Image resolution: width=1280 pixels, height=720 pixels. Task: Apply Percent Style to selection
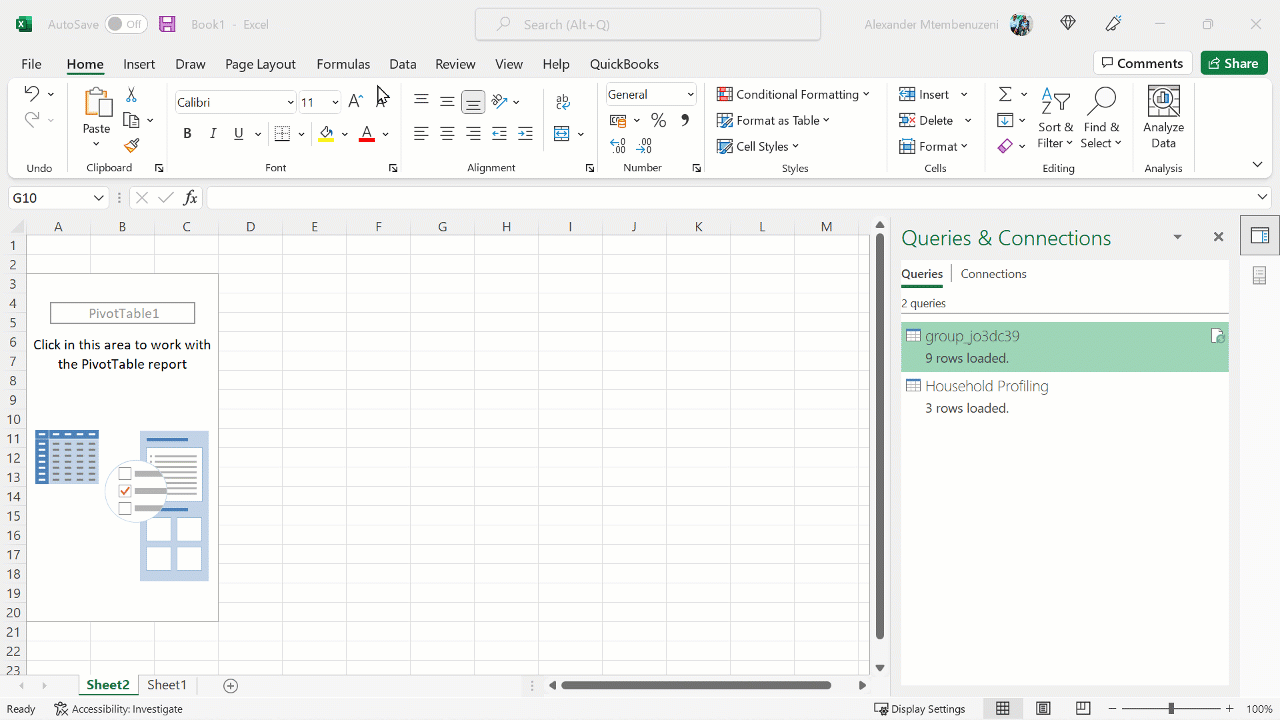(658, 120)
